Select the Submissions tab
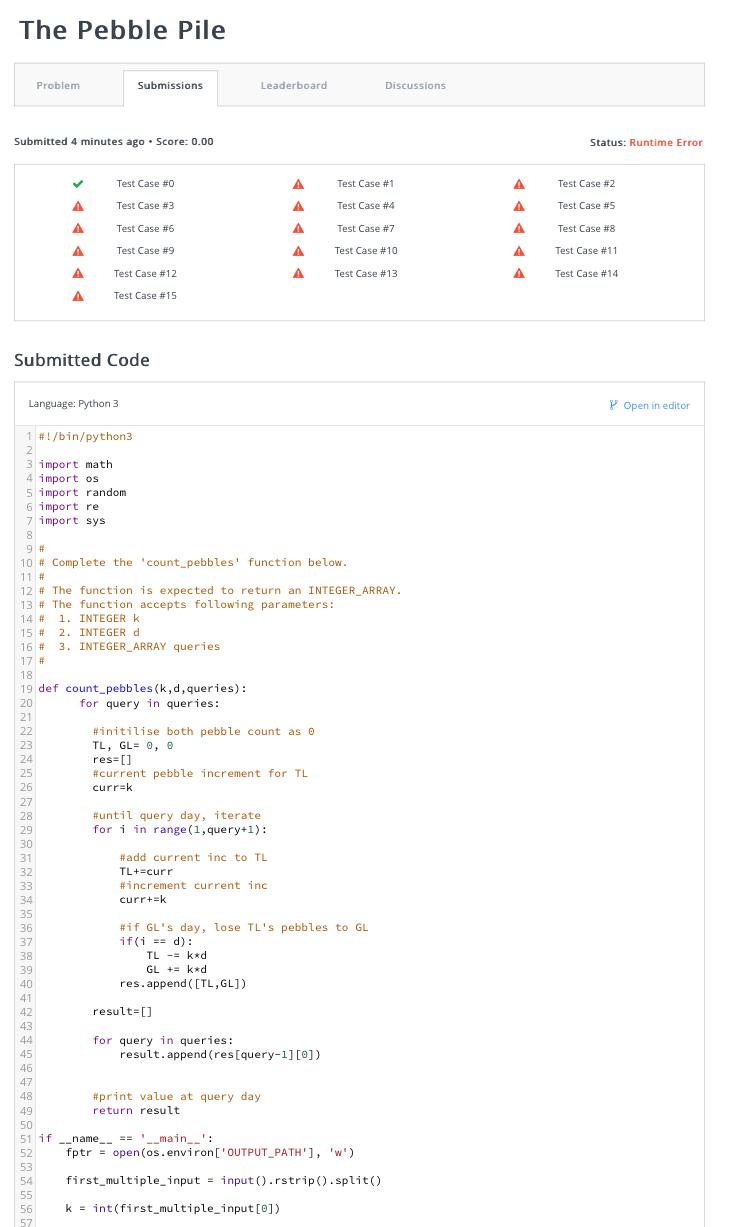Image resolution: width=750 pixels, height=1227 pixels. tap(170, 86)
